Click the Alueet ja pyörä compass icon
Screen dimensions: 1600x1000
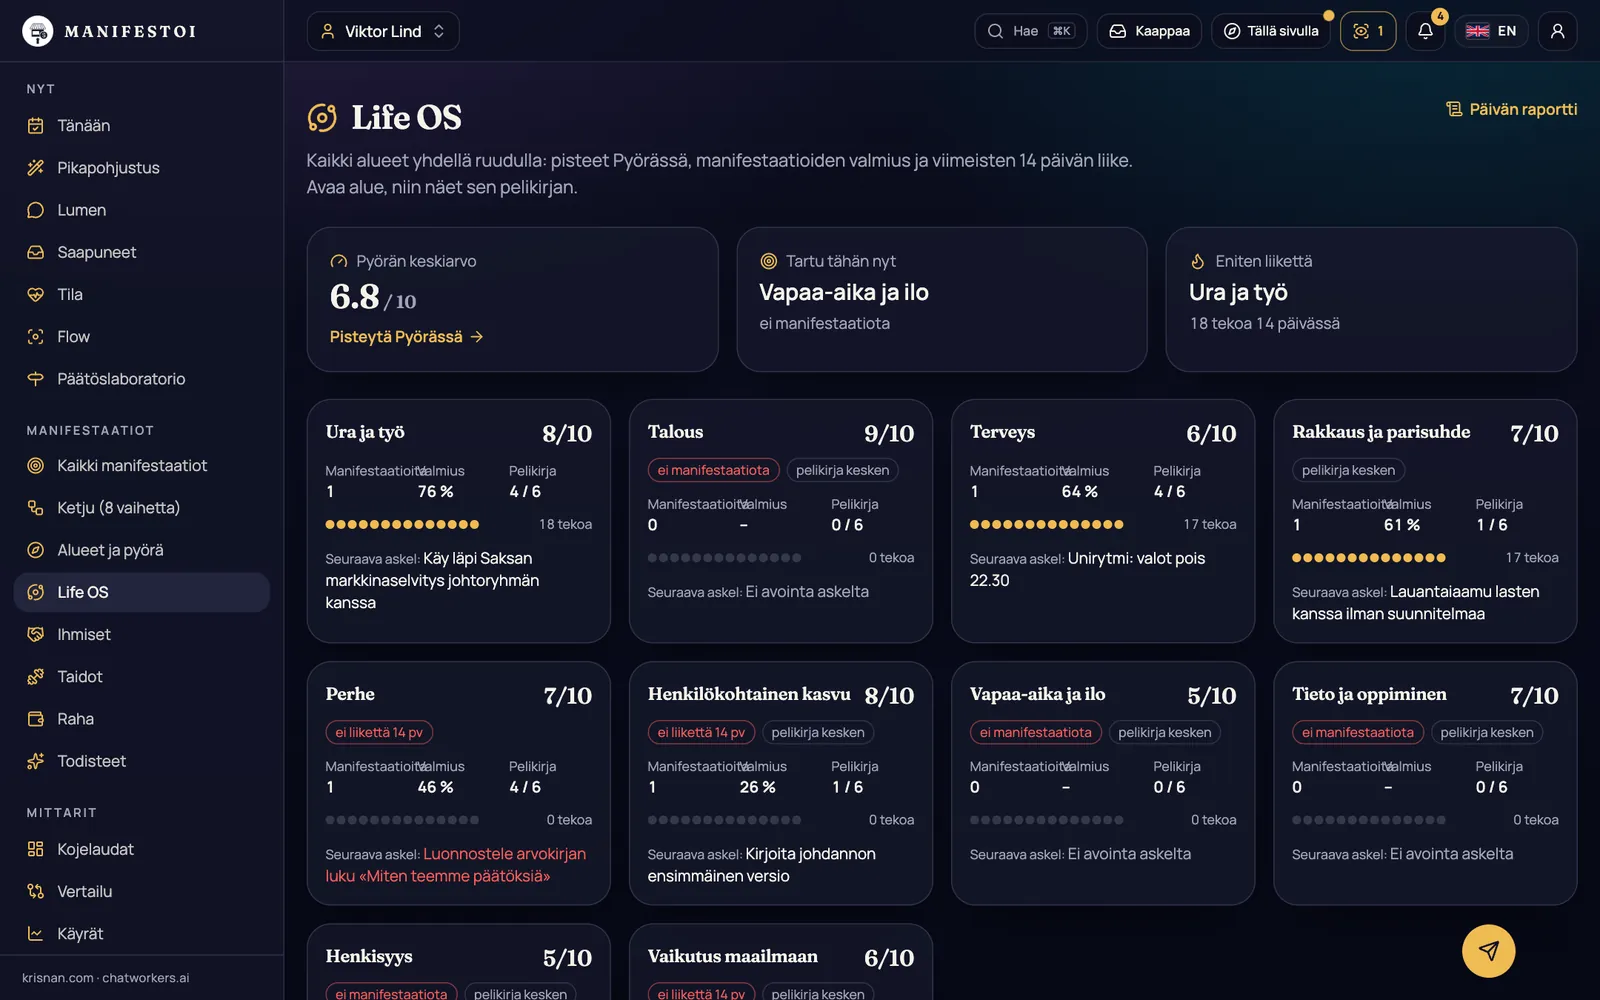point(36,550)
